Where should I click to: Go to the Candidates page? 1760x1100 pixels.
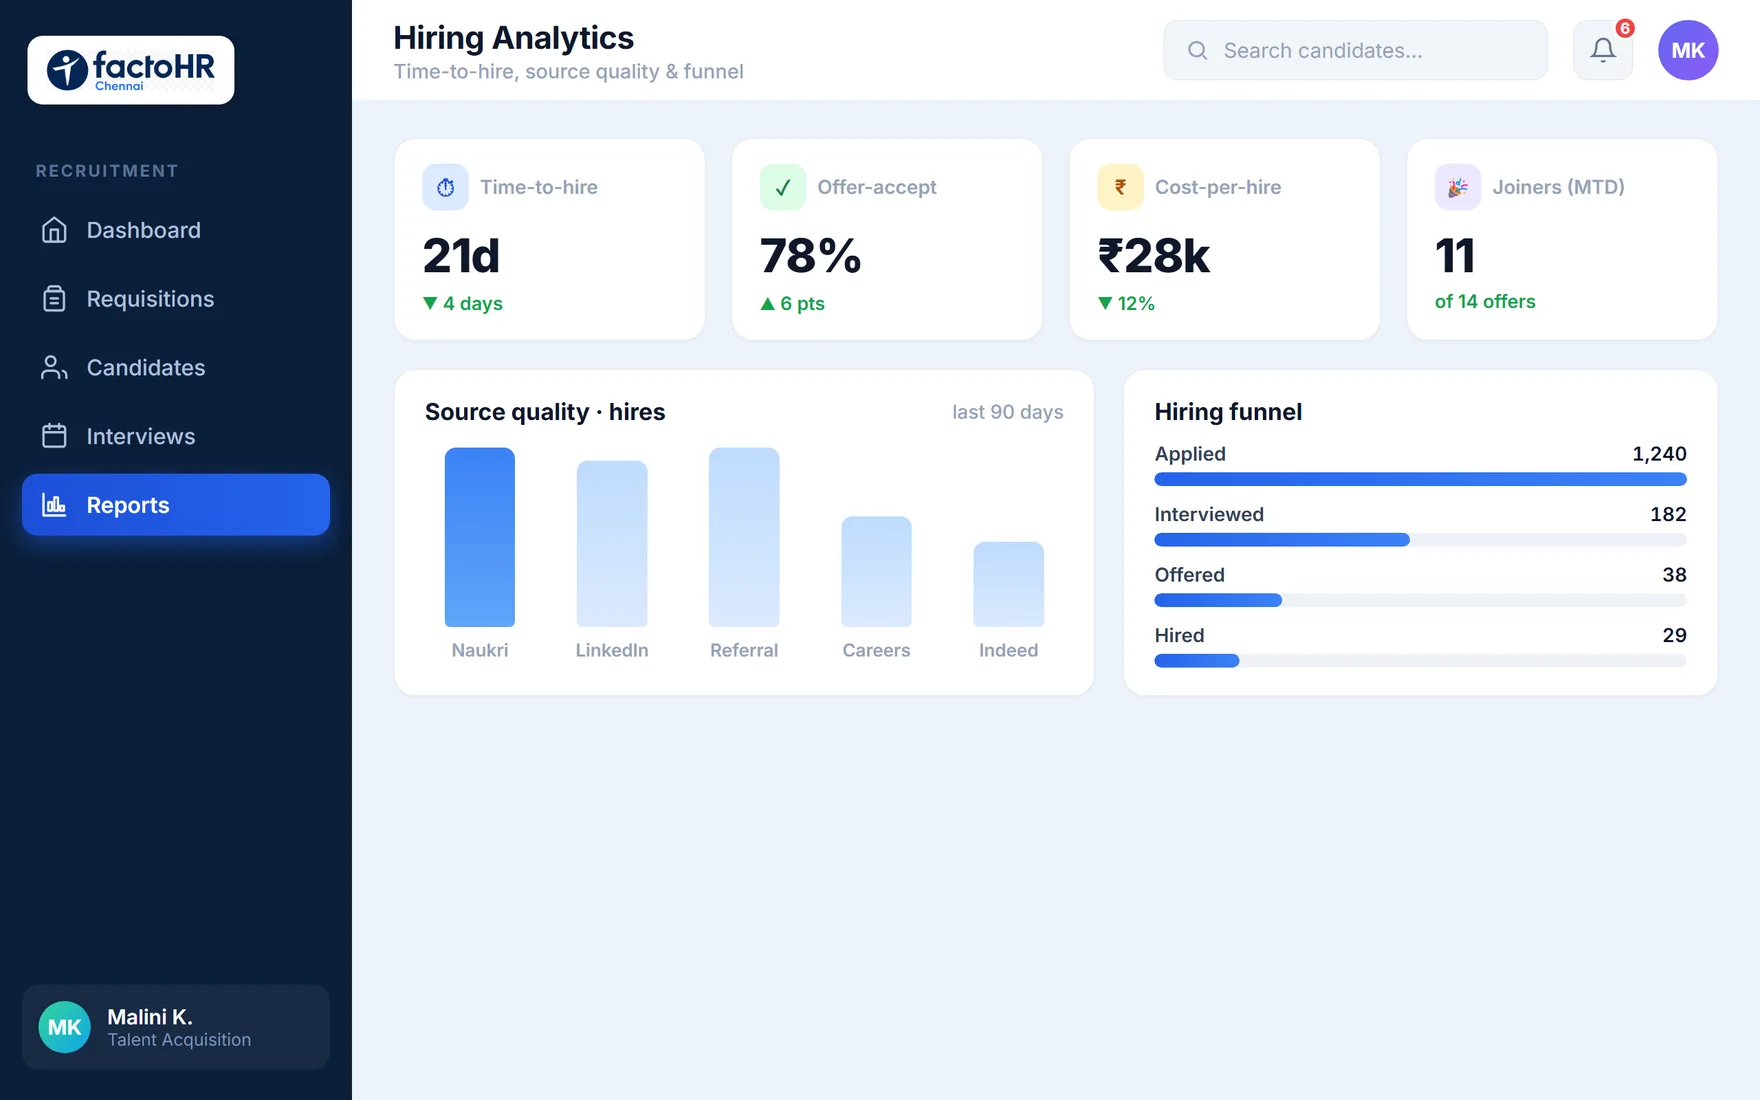coord(176,368)
